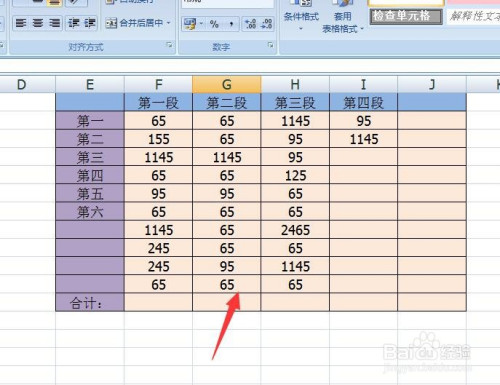Open the accounting format dropdown arrow
The height and width of the screenshot is (385, 500).
tap(202, 24)
